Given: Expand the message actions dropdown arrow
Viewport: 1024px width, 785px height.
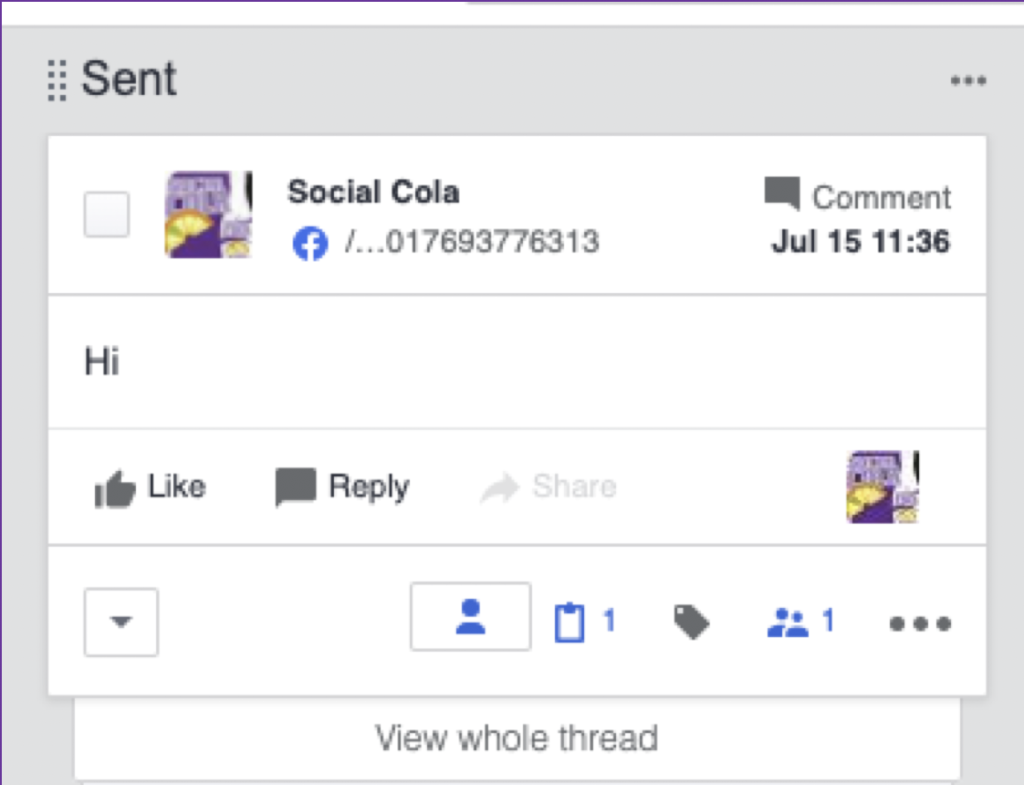Looking at the screenshot, I should (x=121, y=621).
